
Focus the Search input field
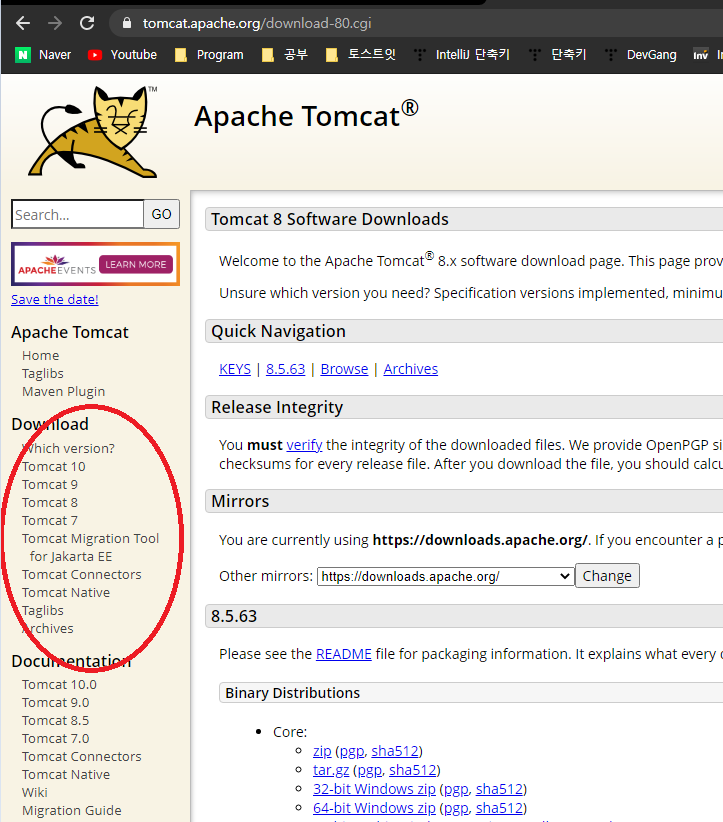78,214
